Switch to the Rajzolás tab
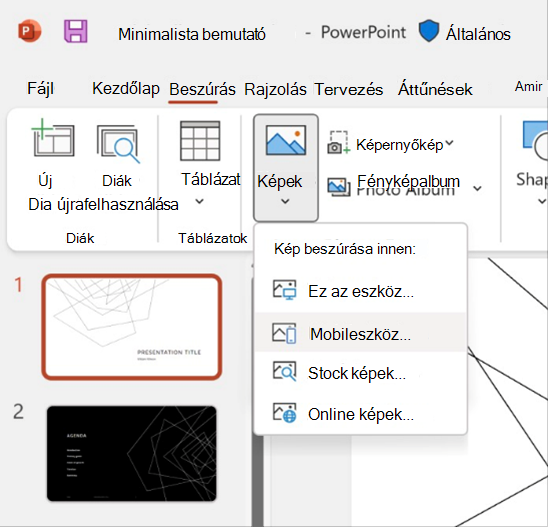This screenshot has height=527, width=548. 275,89
